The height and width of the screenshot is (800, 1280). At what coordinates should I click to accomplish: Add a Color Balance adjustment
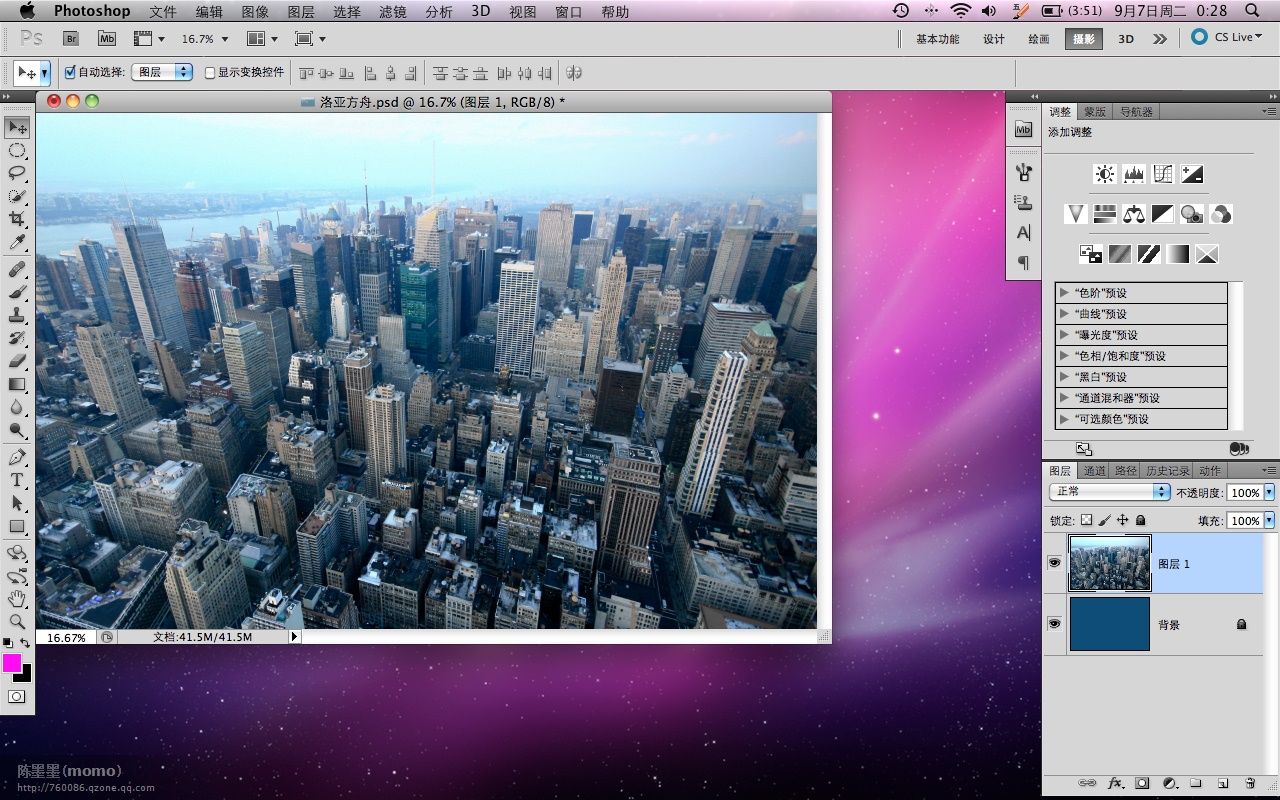(x=1133, y=214)
